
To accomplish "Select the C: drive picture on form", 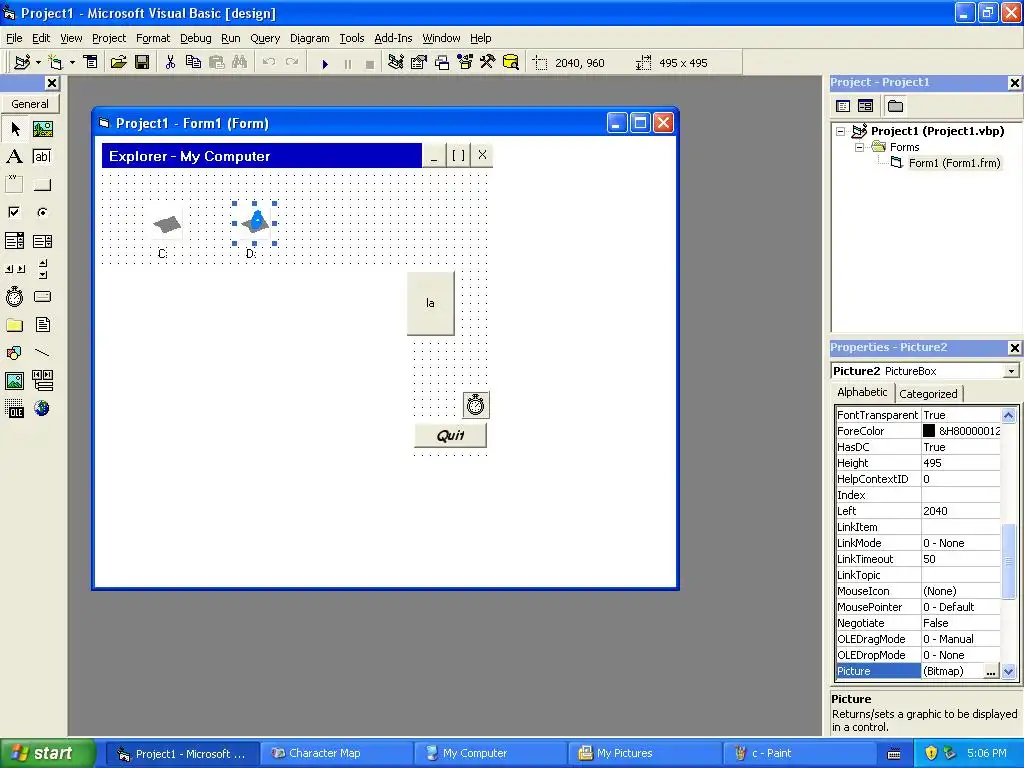I will (167, 224).
